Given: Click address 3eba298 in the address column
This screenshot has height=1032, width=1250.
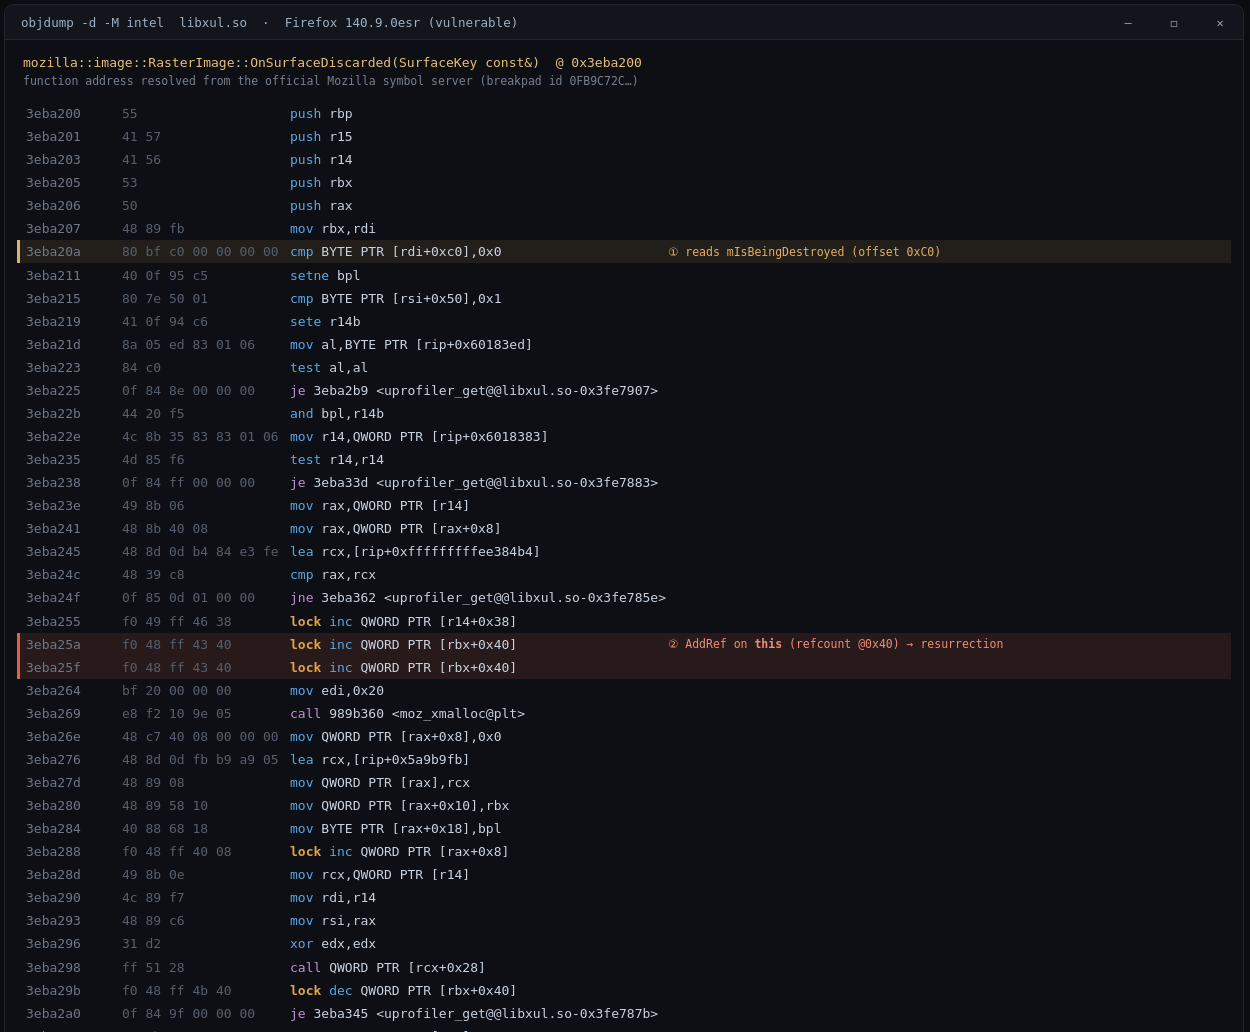Looking at the screenshot, I should [53, 967].
